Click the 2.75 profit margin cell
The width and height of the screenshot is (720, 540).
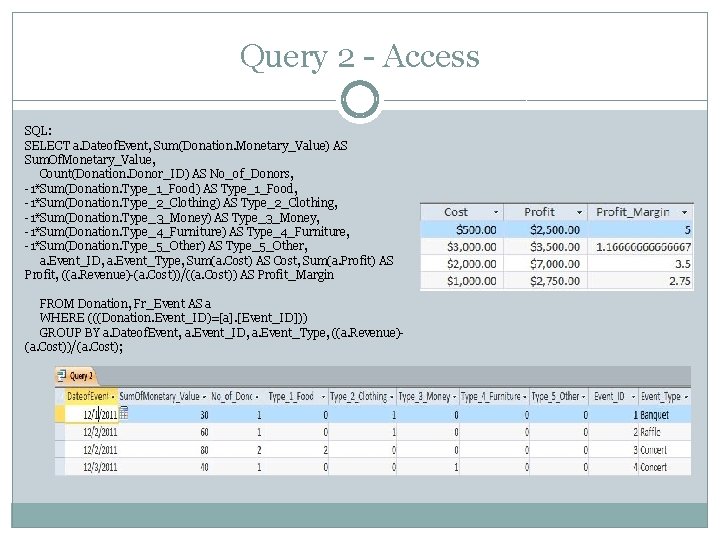click(x=641, y=281)
